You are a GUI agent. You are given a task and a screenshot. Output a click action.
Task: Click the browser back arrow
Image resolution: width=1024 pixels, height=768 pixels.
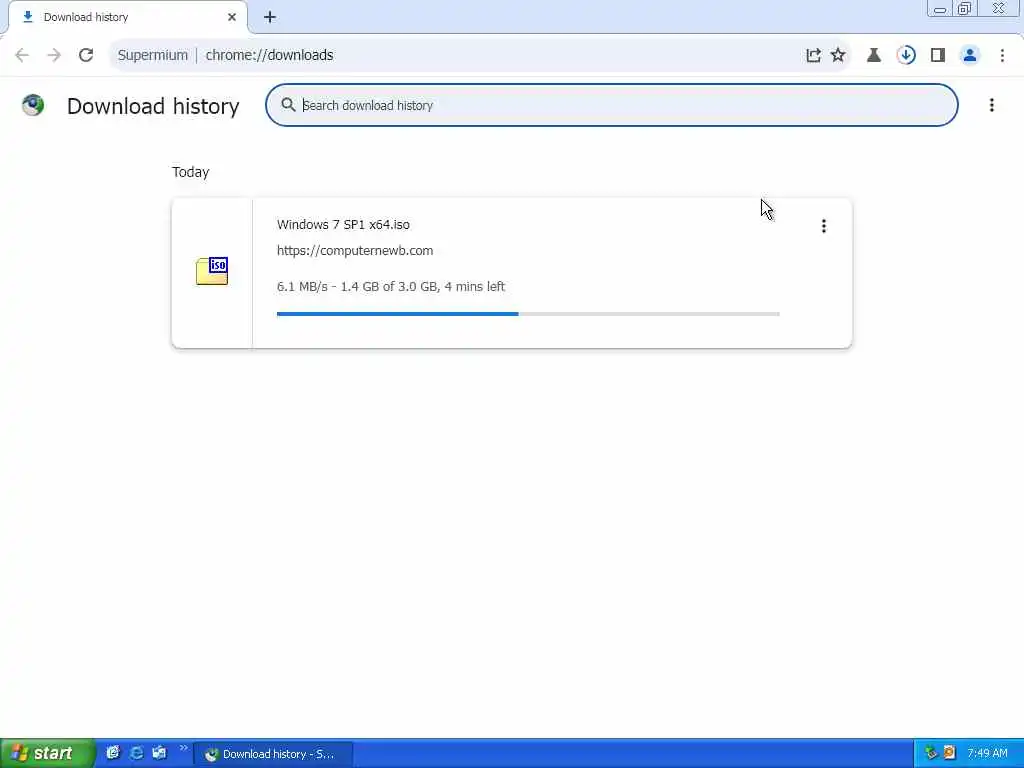tap(22, 55)
